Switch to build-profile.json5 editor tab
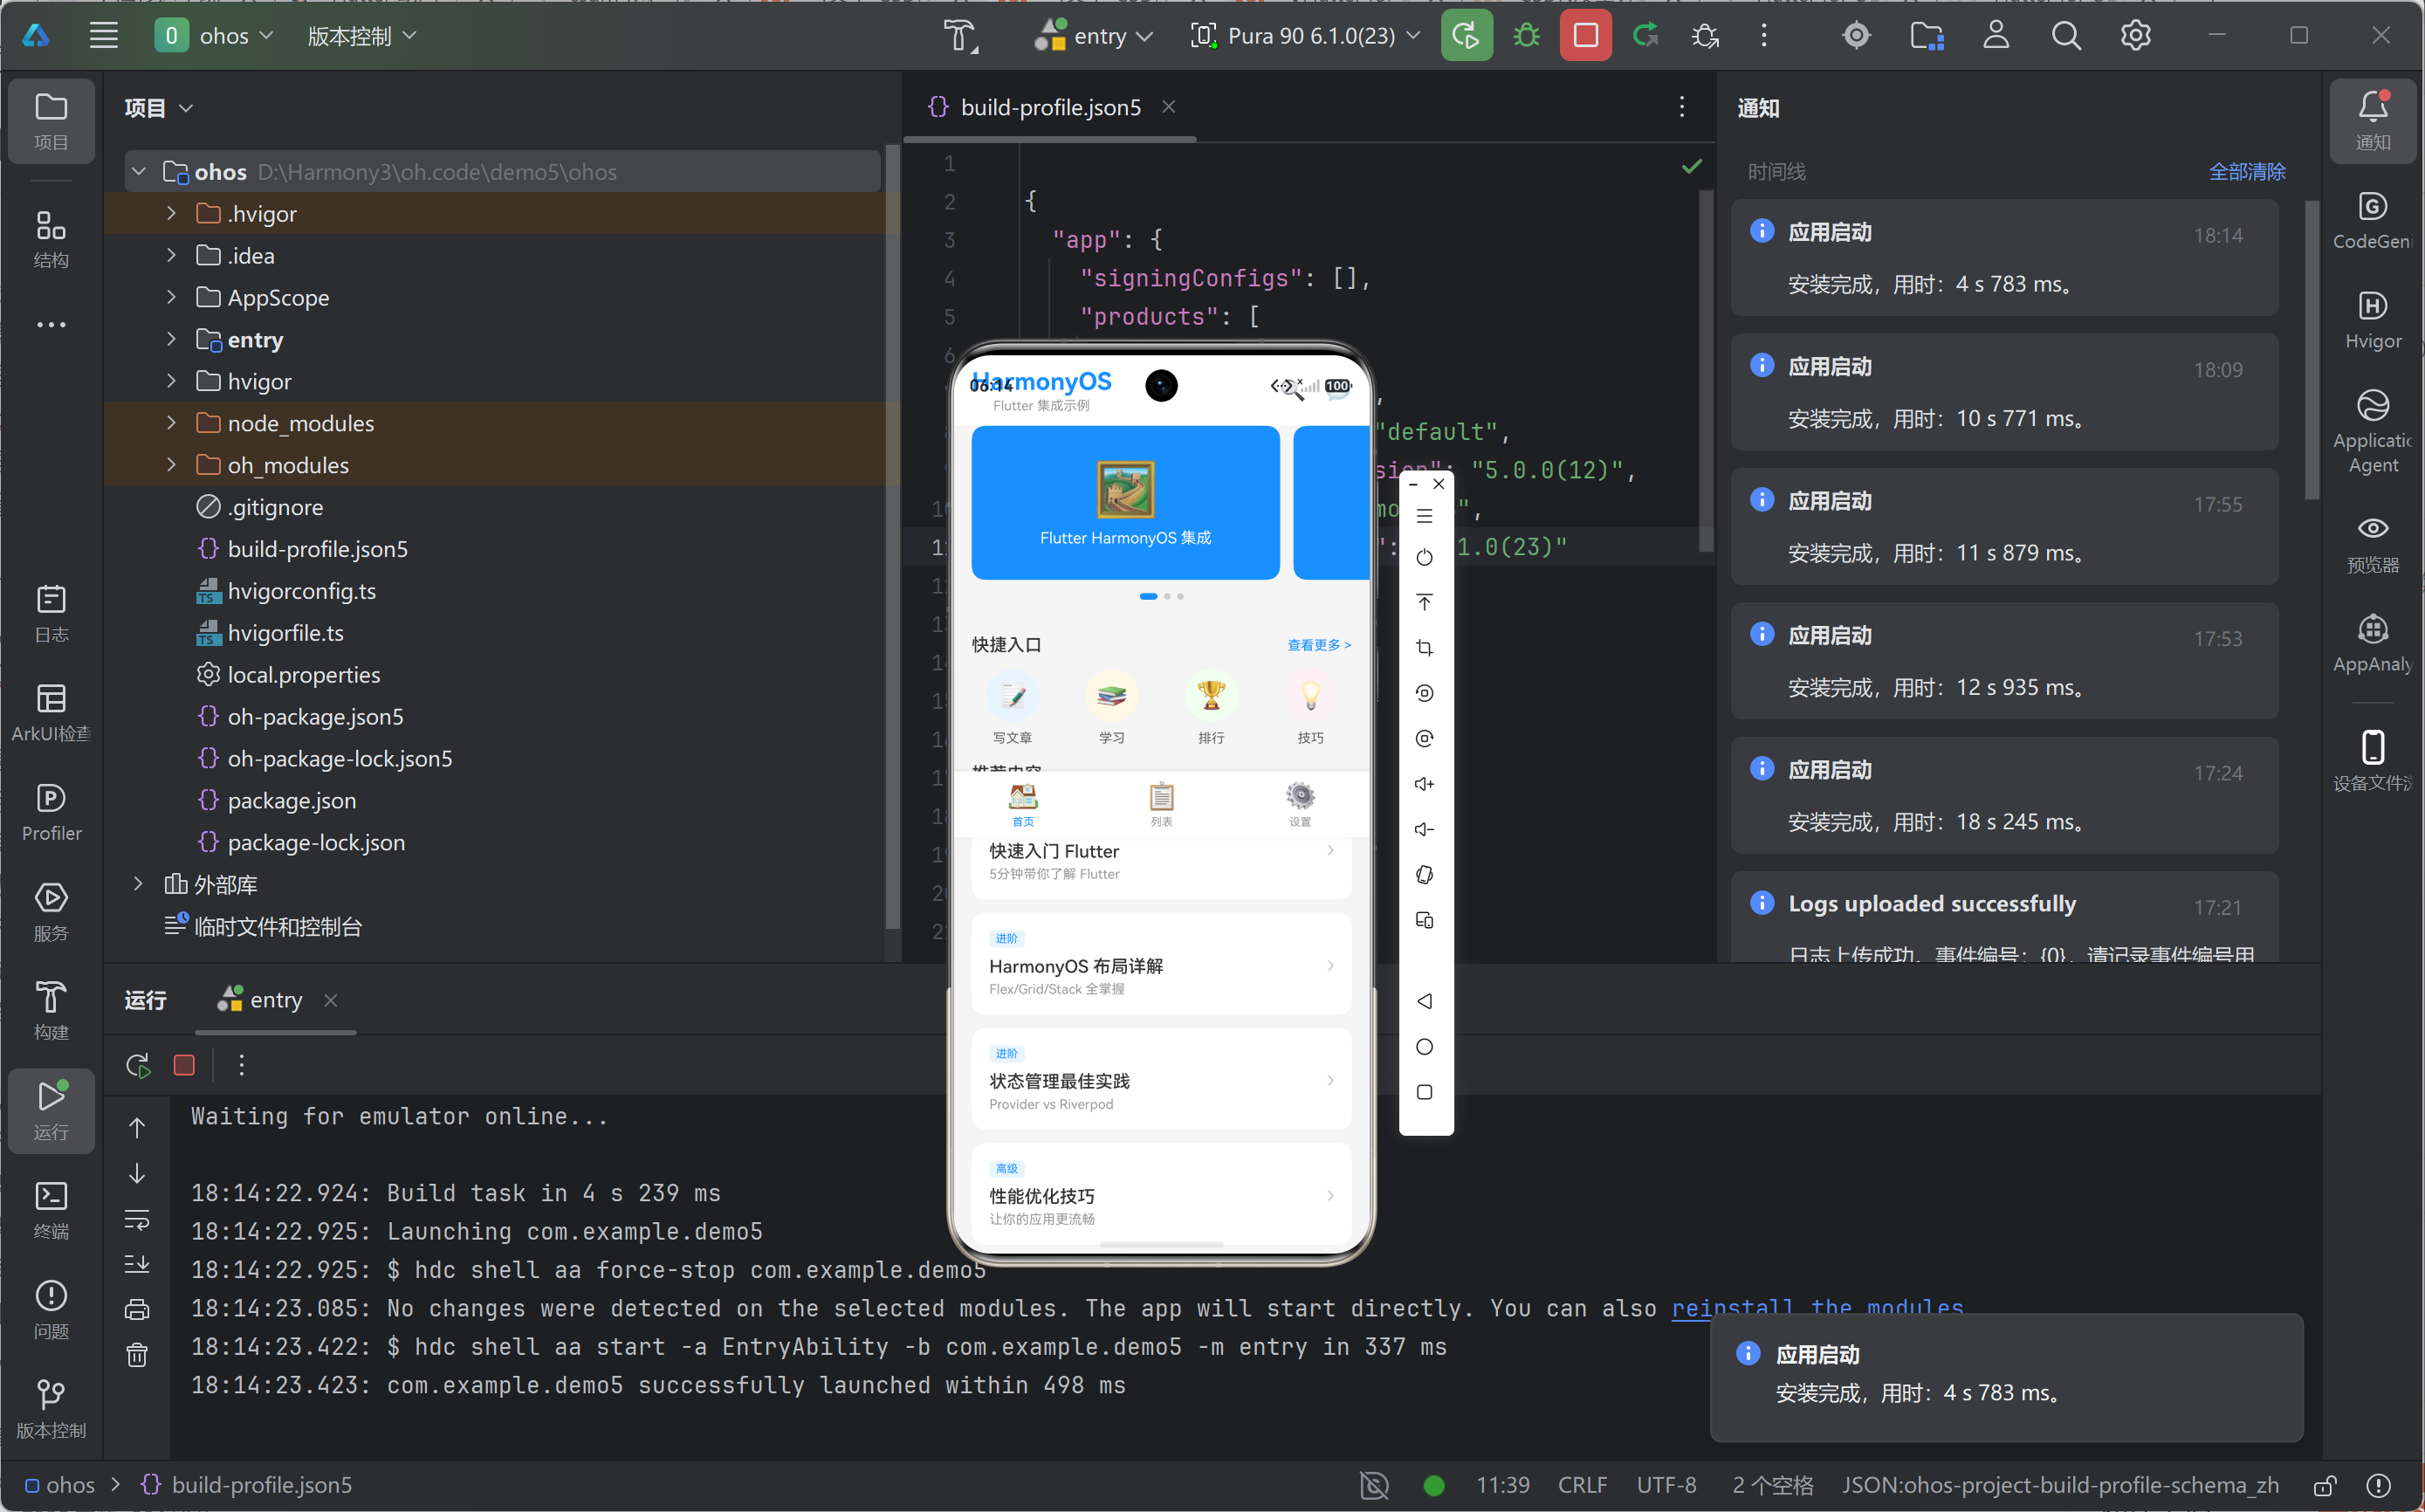The height and width of the screenshot is (1512, 2425). [1049, 107]
